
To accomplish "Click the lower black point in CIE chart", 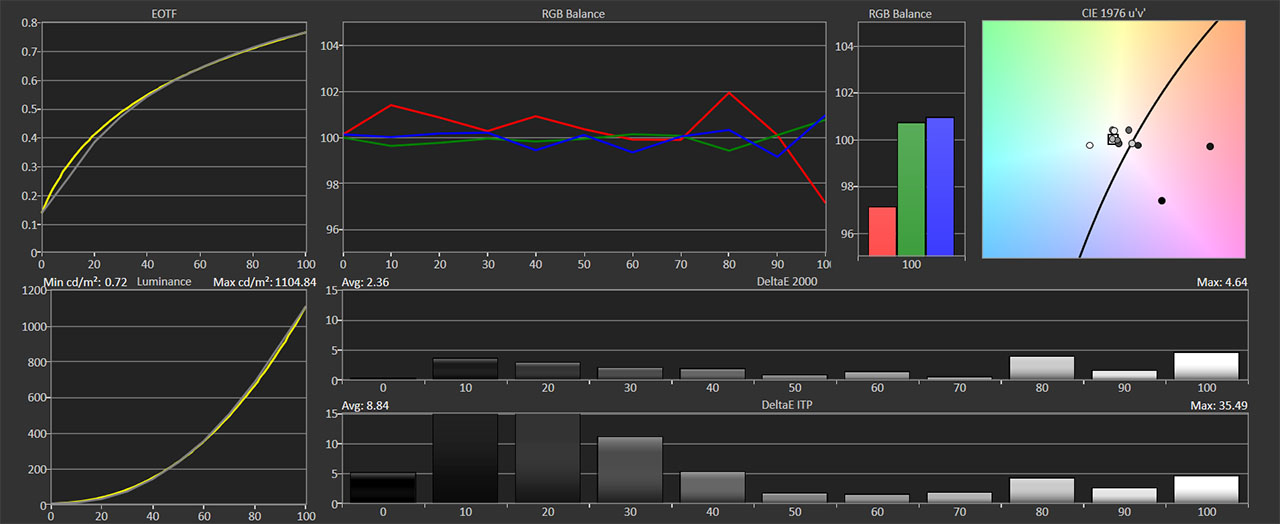I will tap(1162, 201).
